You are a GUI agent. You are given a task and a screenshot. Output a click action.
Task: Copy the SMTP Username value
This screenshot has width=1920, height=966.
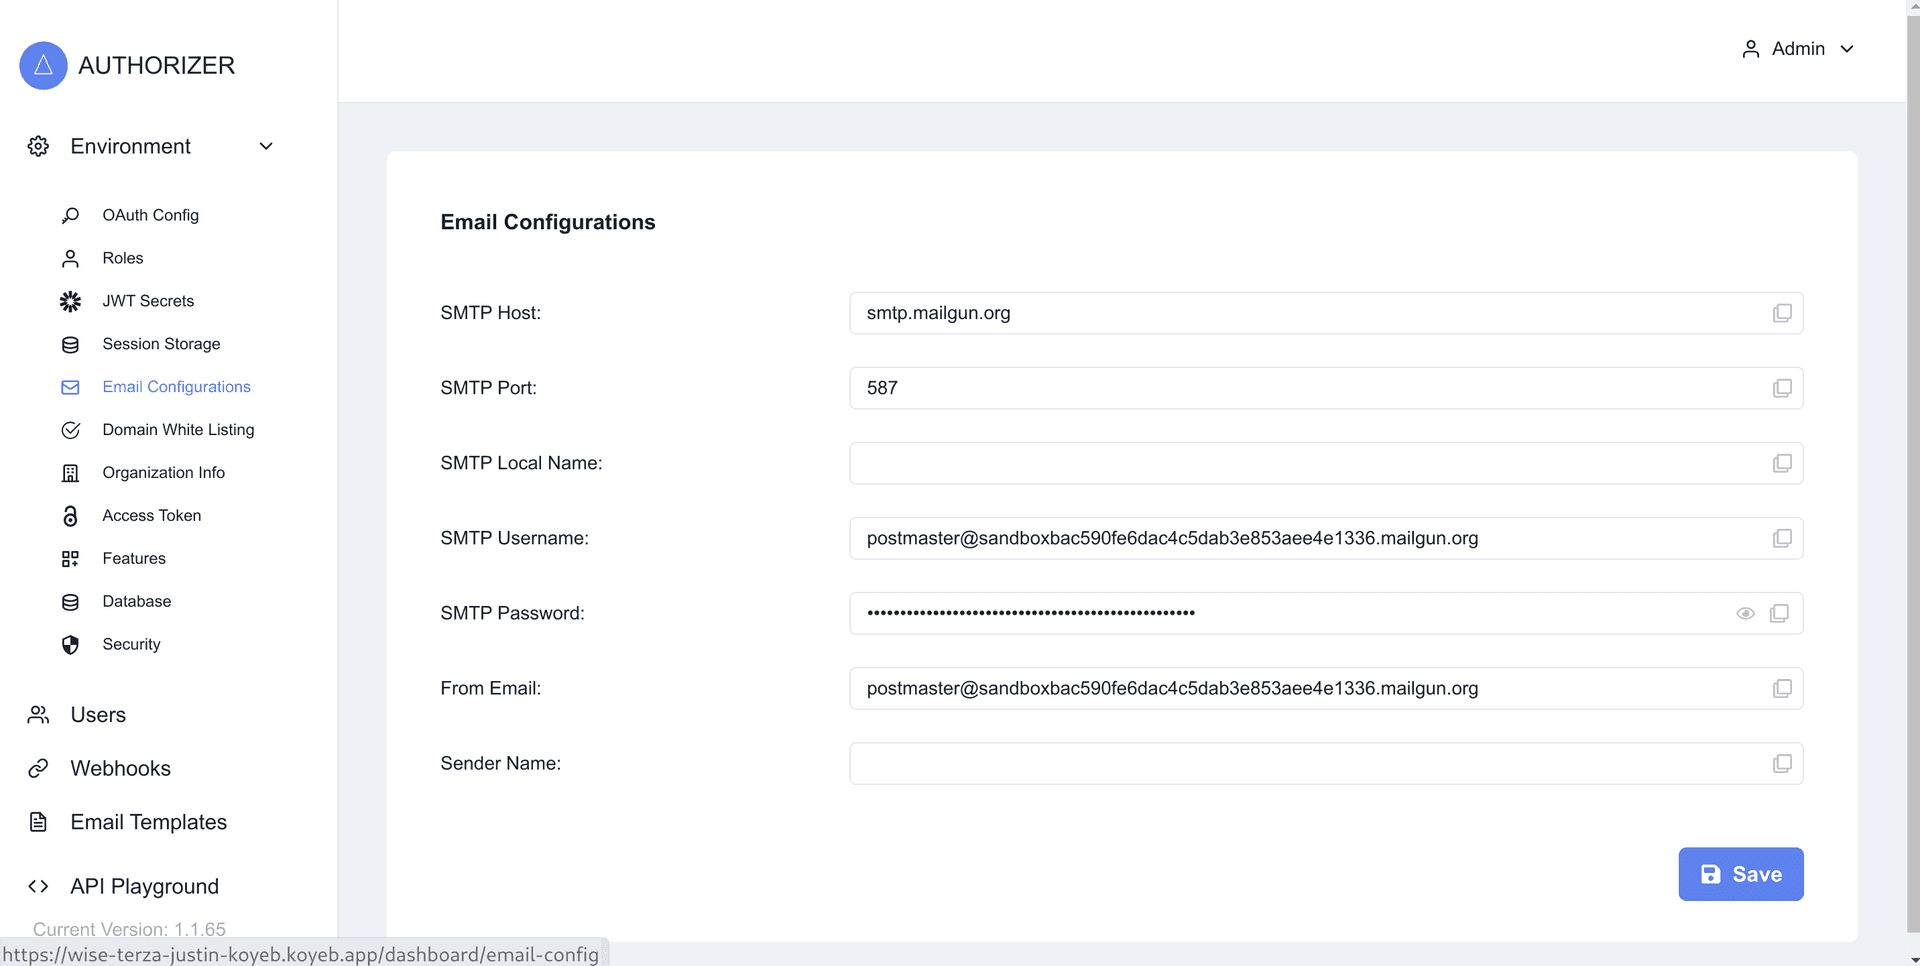(1782, 539)
